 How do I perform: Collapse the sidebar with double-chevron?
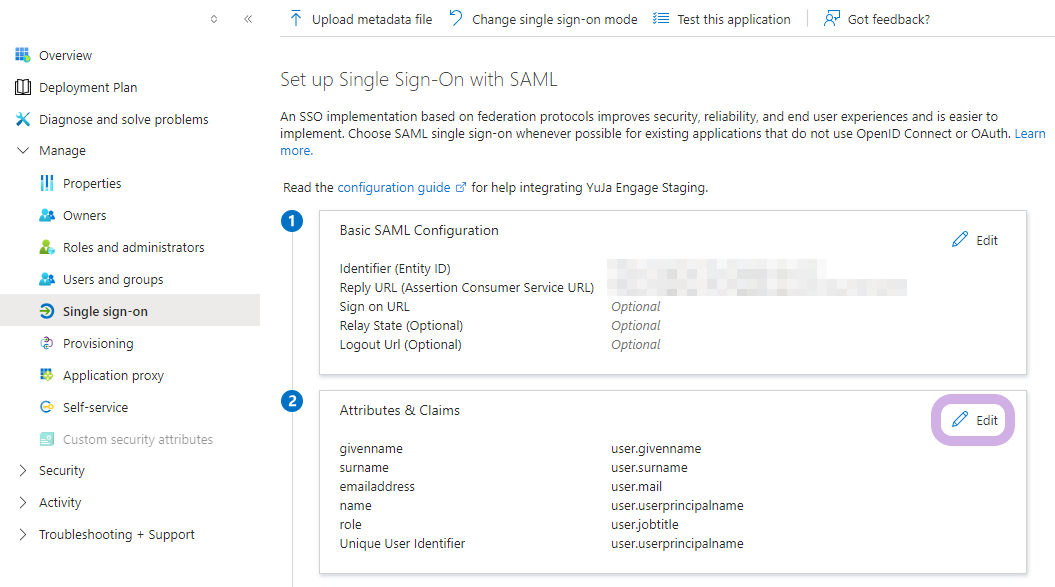tap(248, 19)
